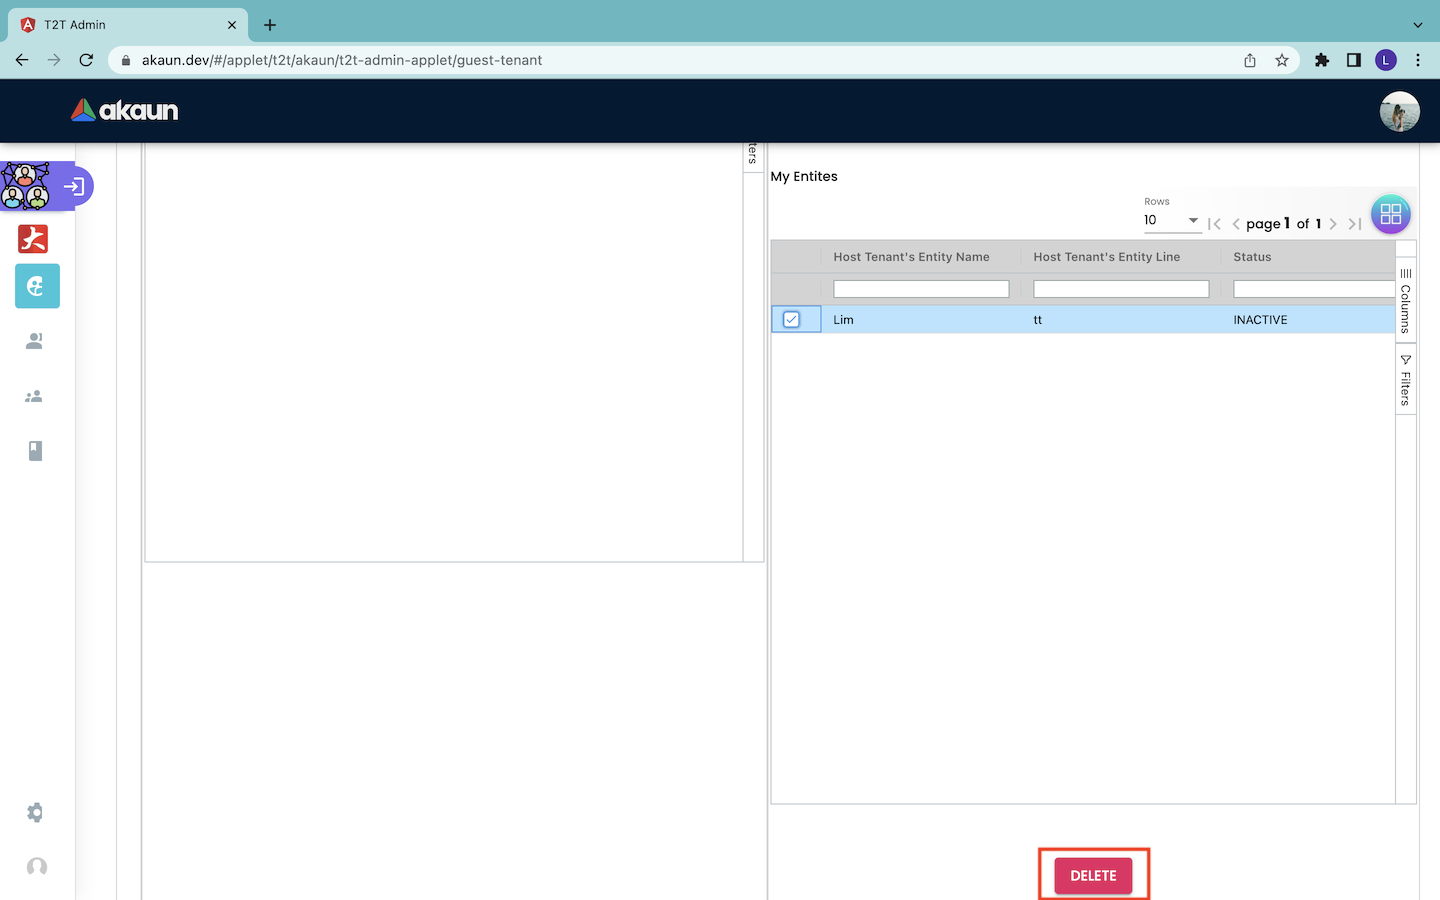
Task: Open the browser extensions puzzle icon
Action: coord(1322,60)
